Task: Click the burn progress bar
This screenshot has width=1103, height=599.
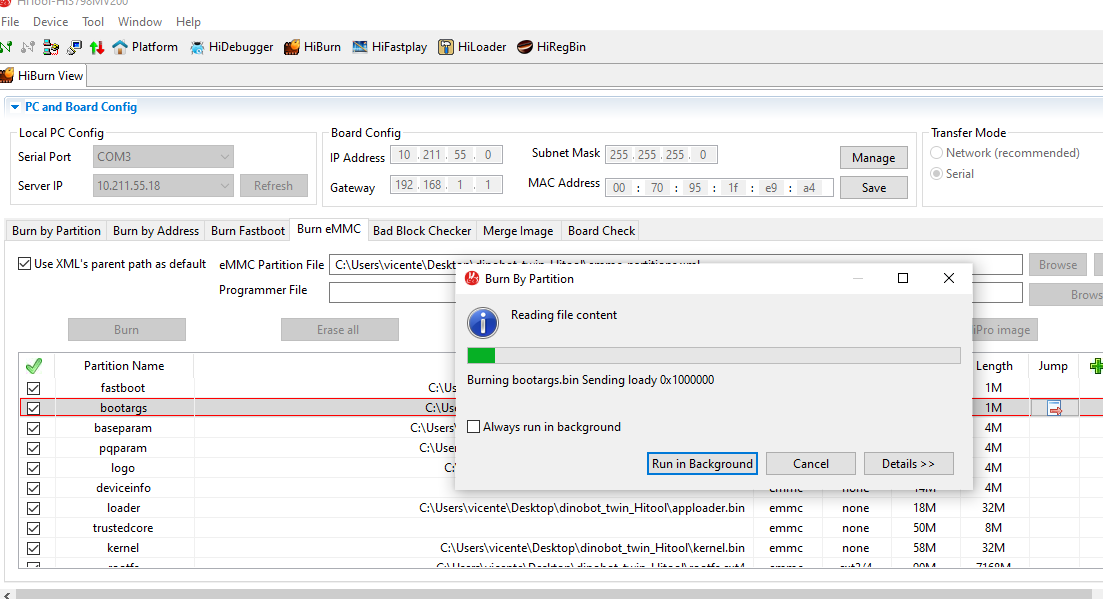Action: (713, 356)
